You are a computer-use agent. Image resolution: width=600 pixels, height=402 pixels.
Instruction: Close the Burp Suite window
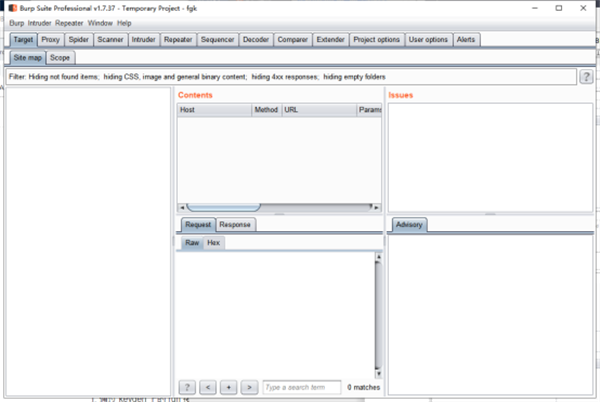pos(583,8)
